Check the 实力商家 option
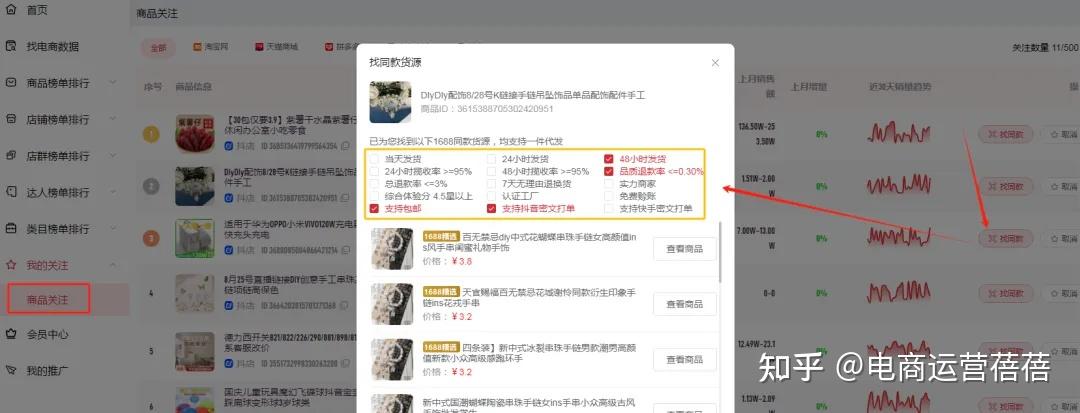This screenshot has width=1080, height=413. click(609, 184)
